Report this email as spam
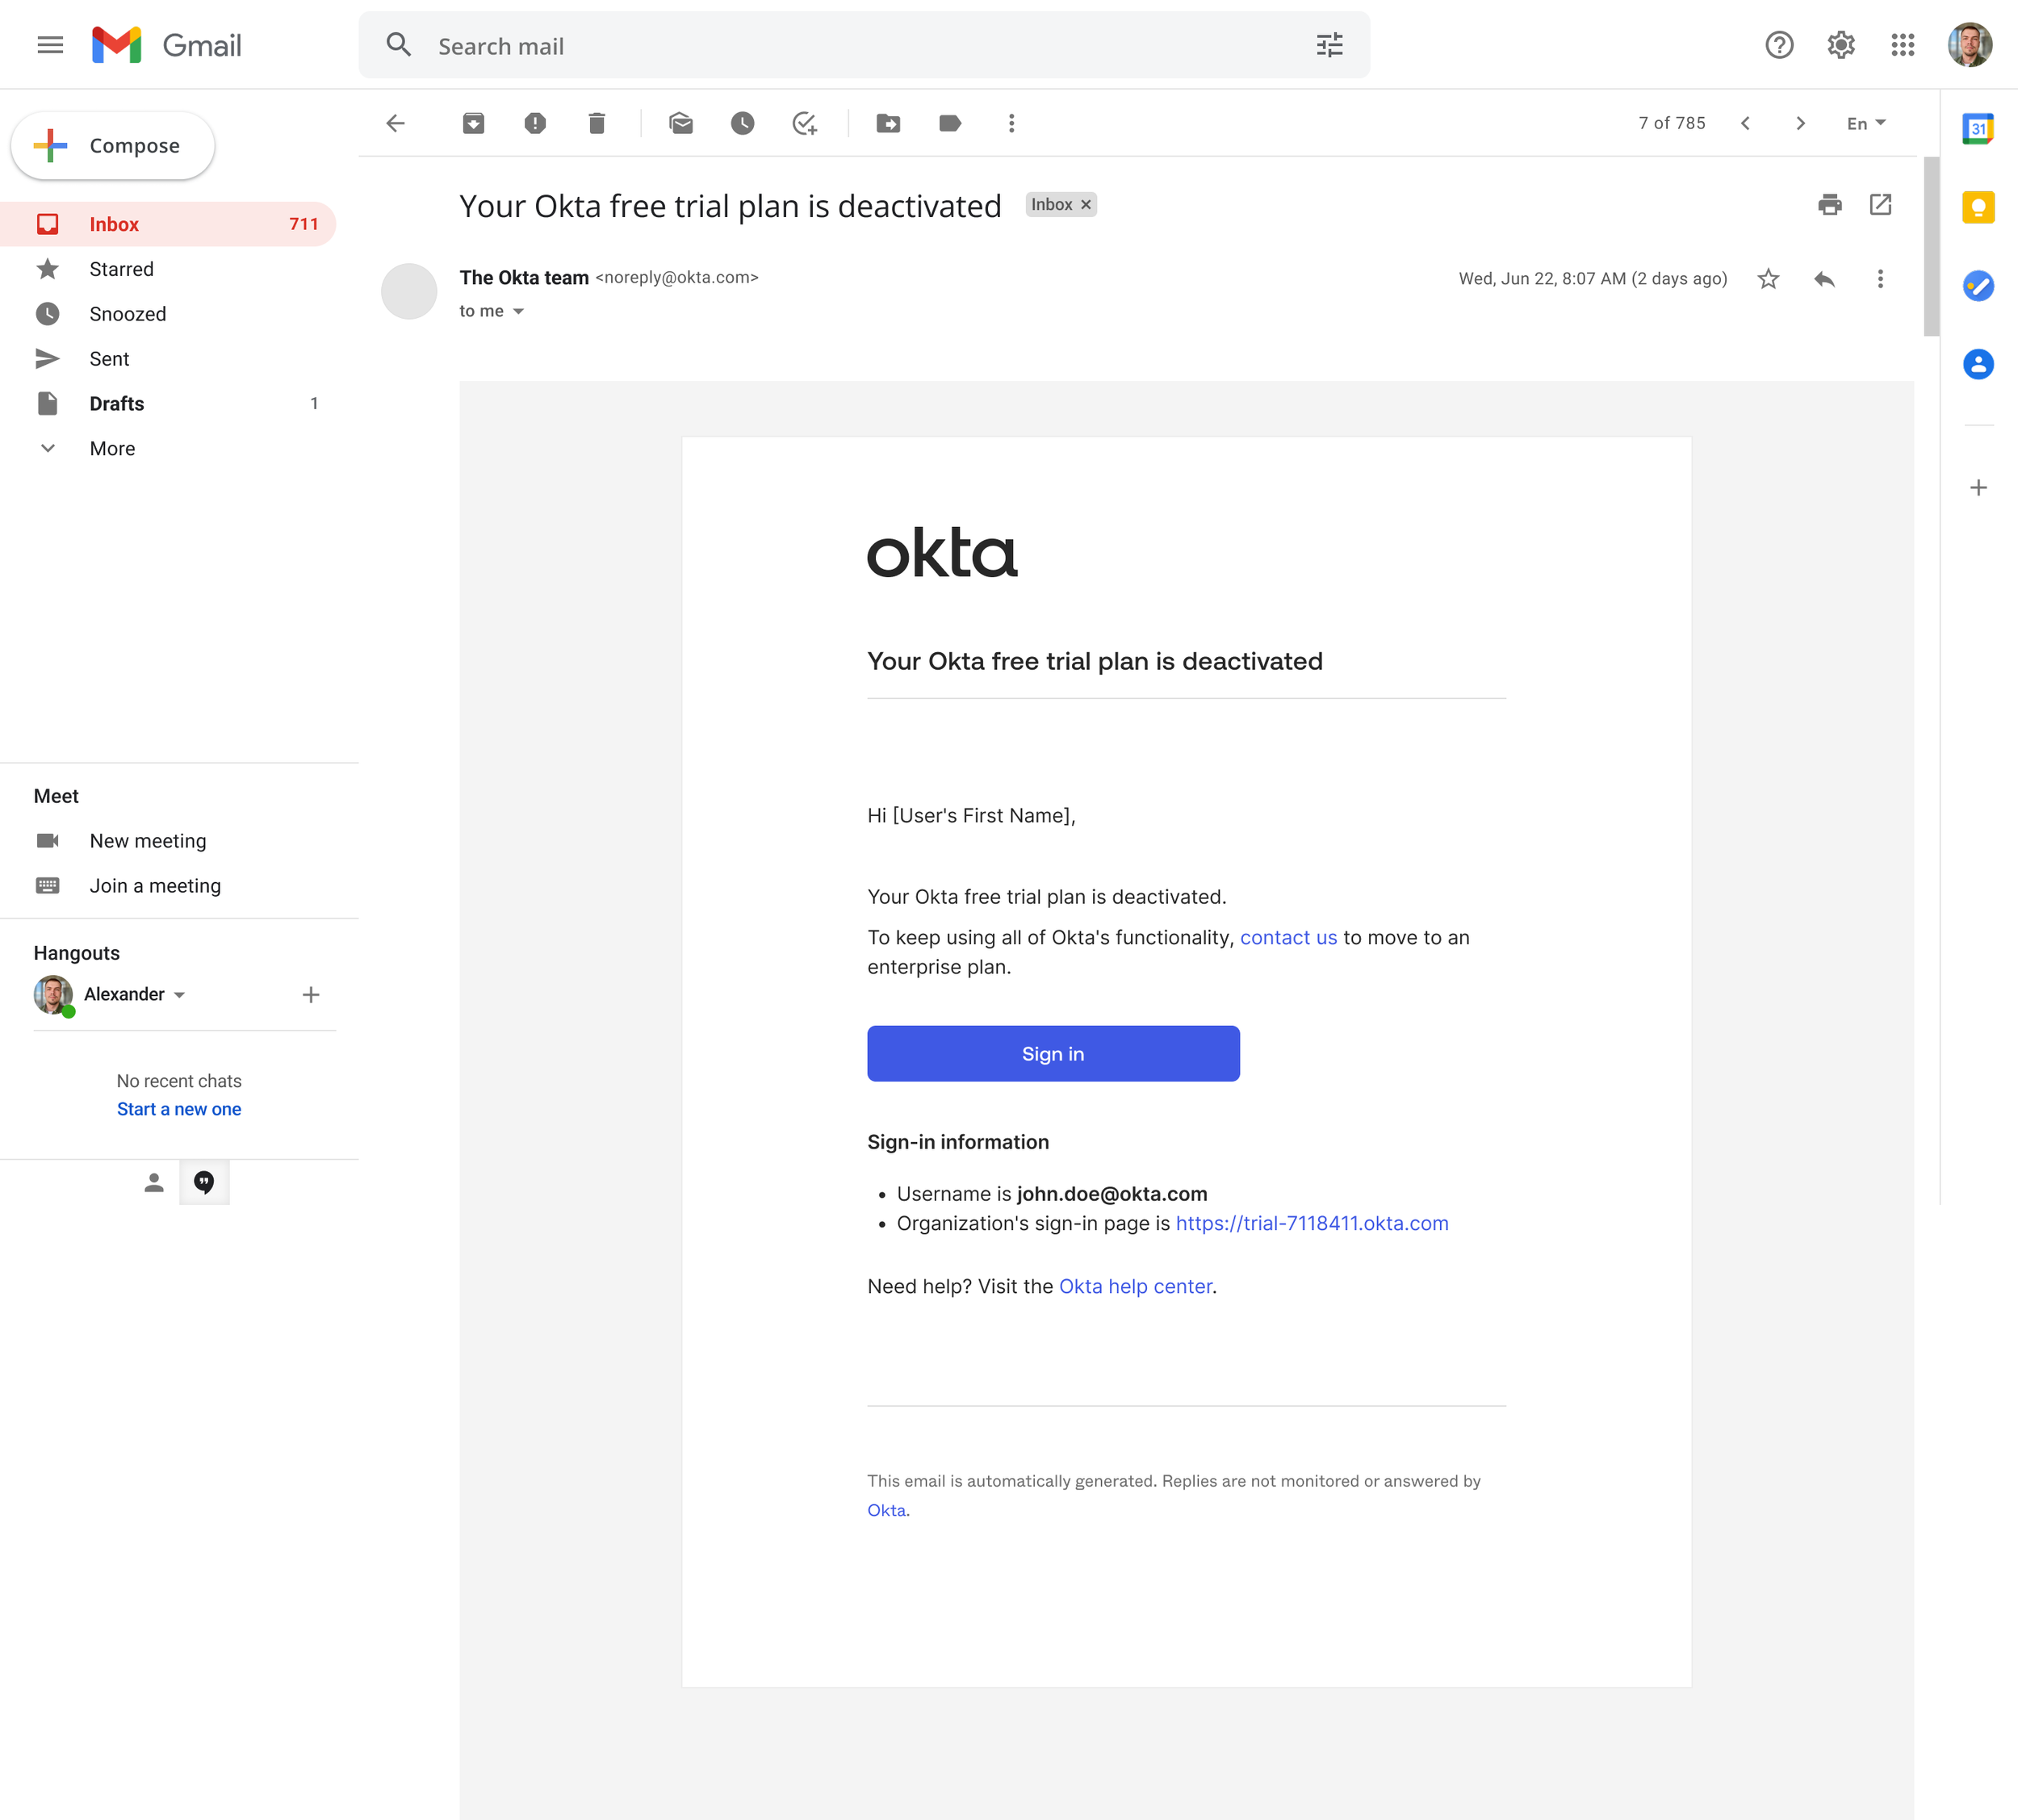2018x1820 pixels. point(535,123)
